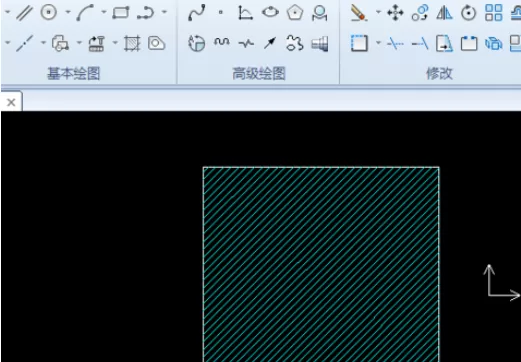Click the circle-on-bracket icon after pentagon
Screen dimensions: 521x362
click(319, 13)
